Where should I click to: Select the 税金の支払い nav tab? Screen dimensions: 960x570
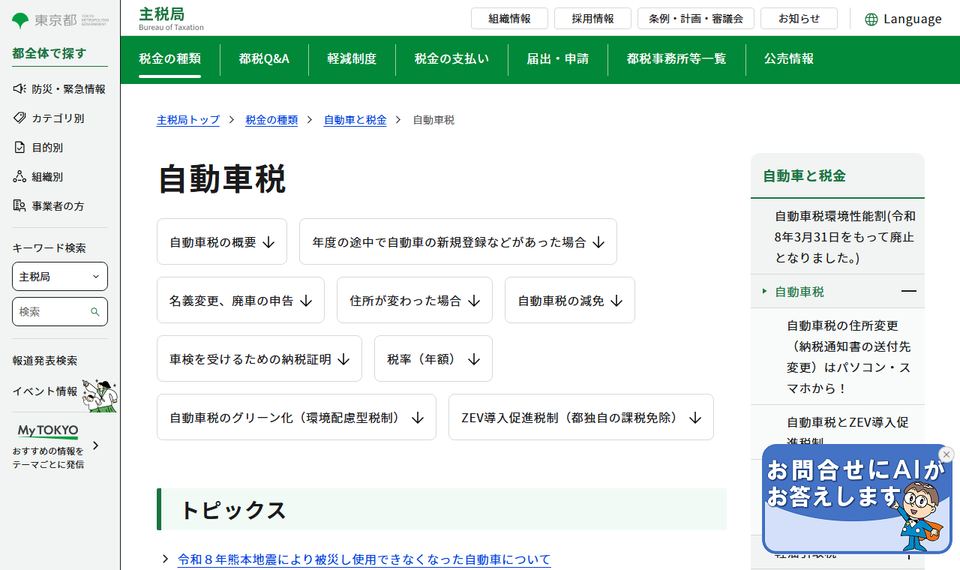[x=451, y=59]
